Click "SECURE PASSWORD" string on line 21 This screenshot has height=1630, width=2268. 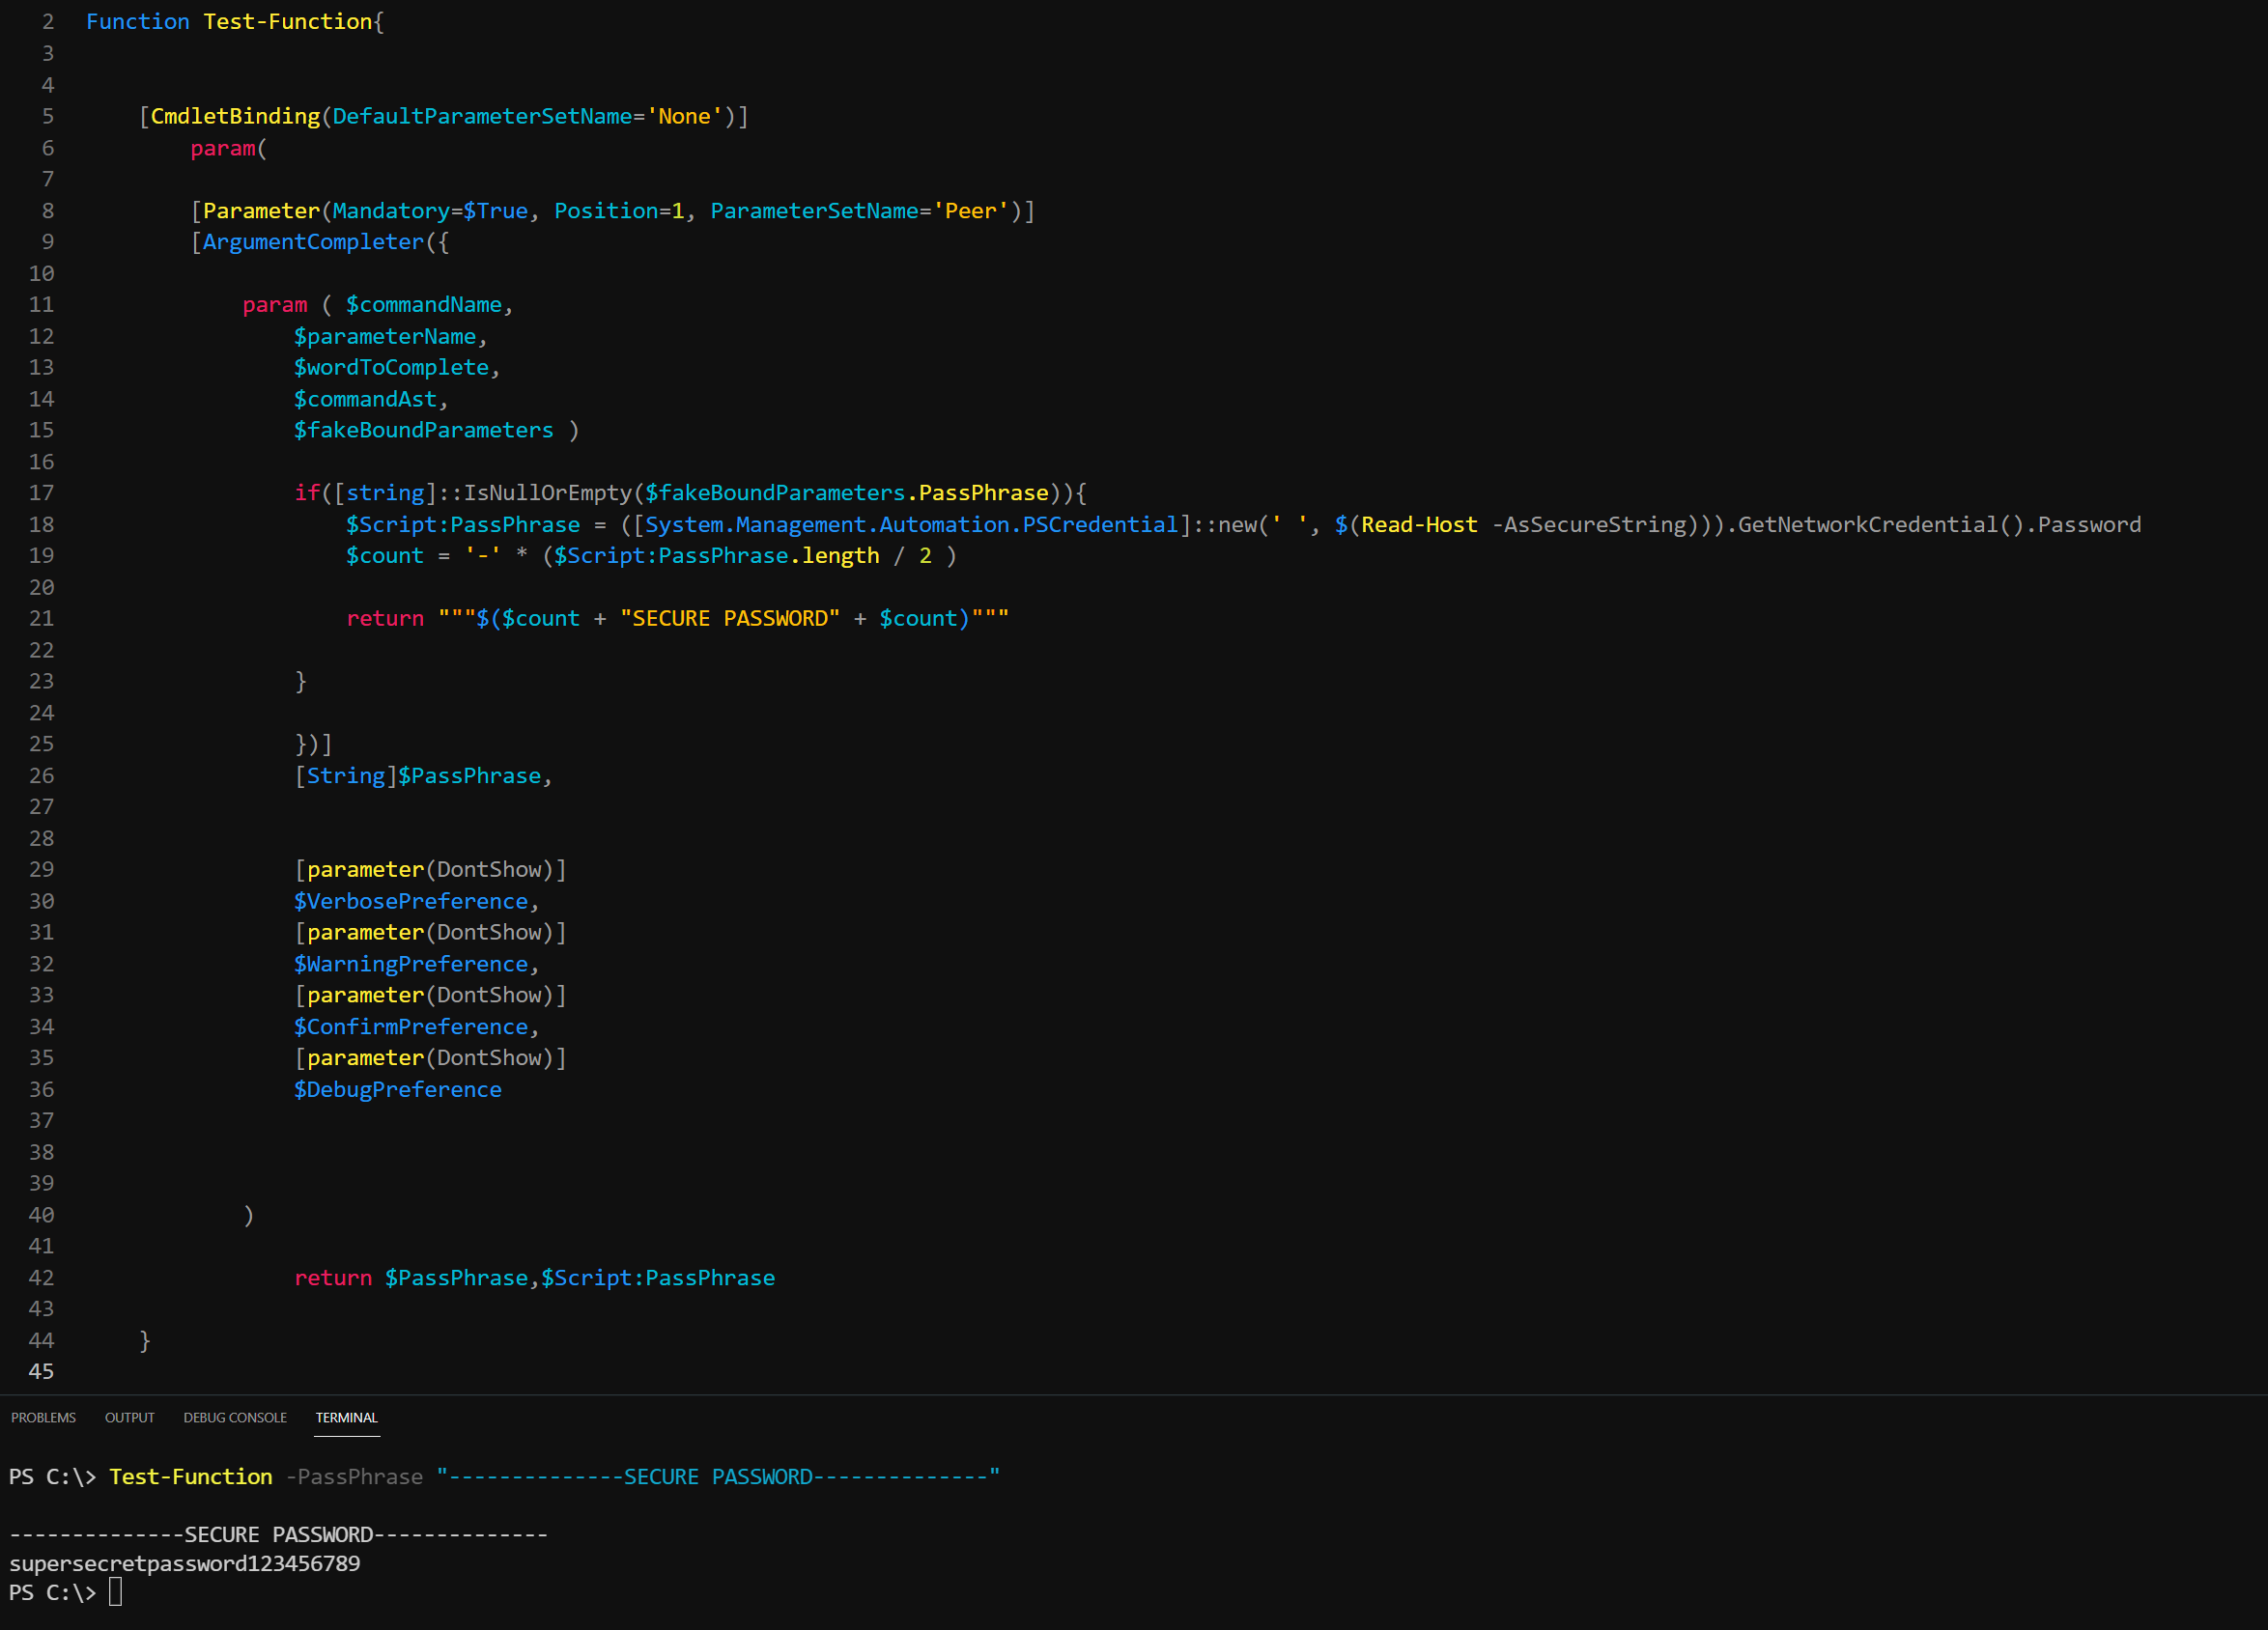tap(730, 618)
